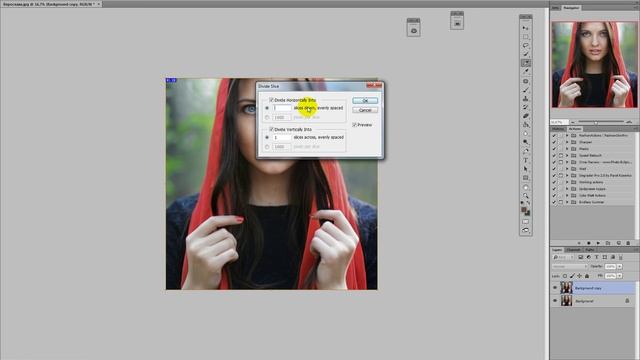Screen dimensions: 640x360
Task: Select the Layers tab
Action: pyautogui.click(x=557, y=250)
